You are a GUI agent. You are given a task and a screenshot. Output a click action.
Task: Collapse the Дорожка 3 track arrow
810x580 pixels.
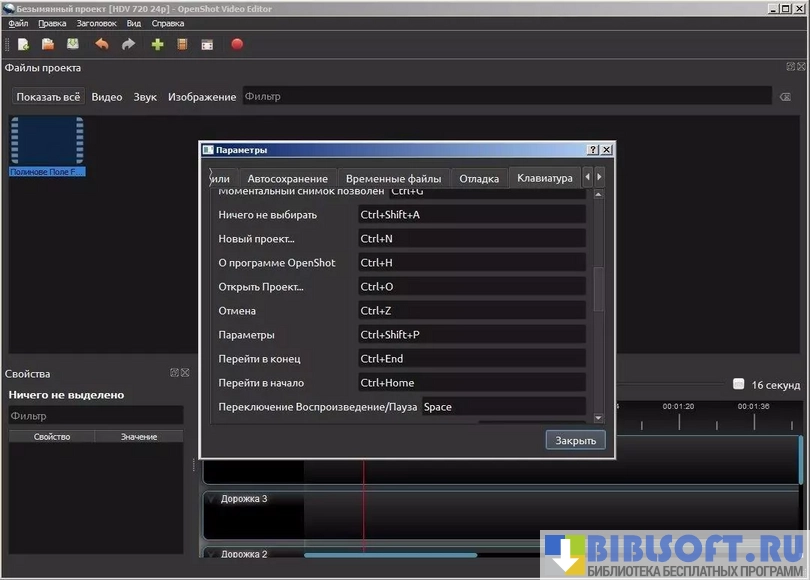(211, 499)
